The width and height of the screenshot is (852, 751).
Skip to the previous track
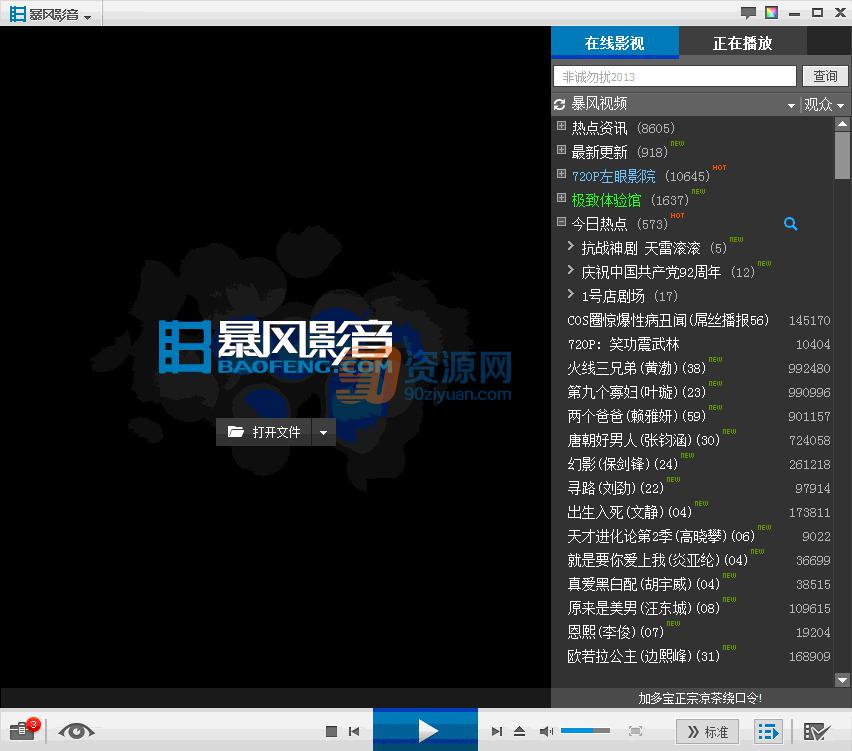pos(354,731)
